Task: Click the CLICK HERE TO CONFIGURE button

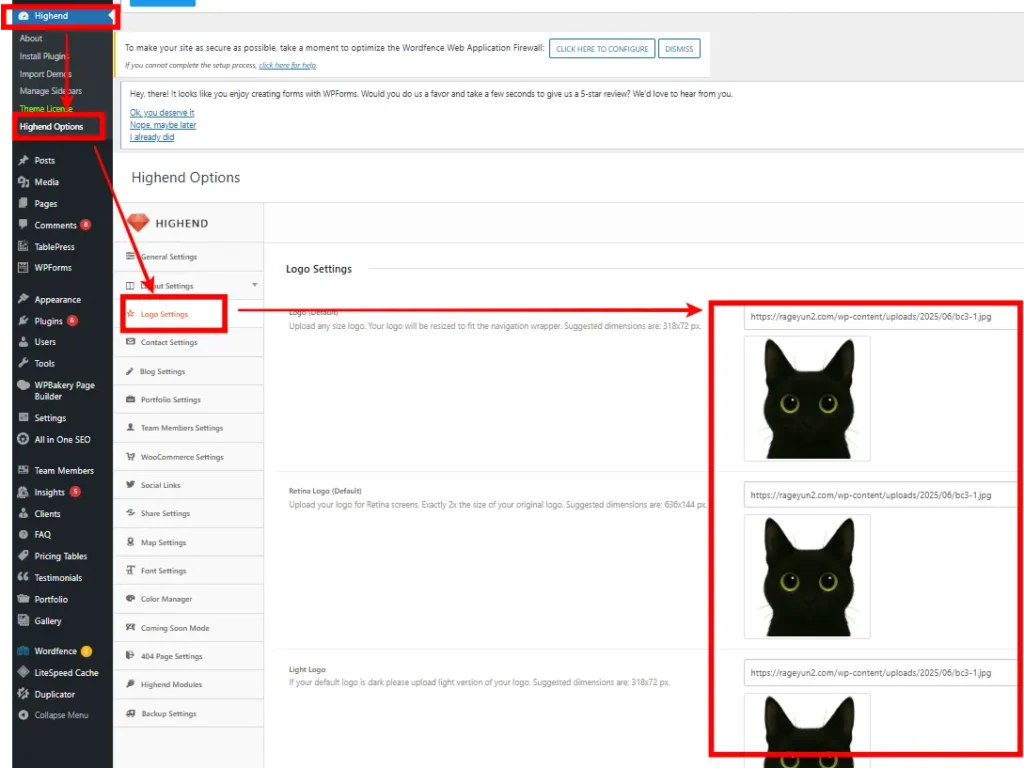Action: click(x=602, y=49)
